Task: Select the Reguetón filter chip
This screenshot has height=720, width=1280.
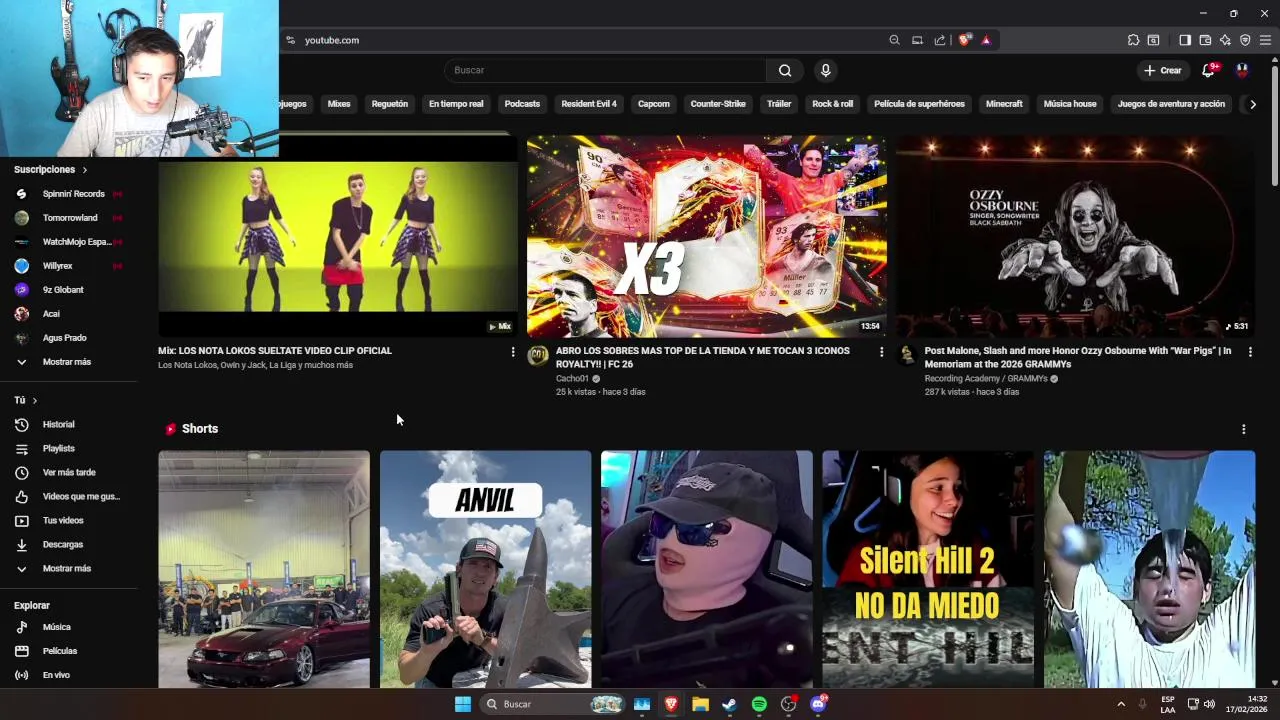Action: point(390,104)
